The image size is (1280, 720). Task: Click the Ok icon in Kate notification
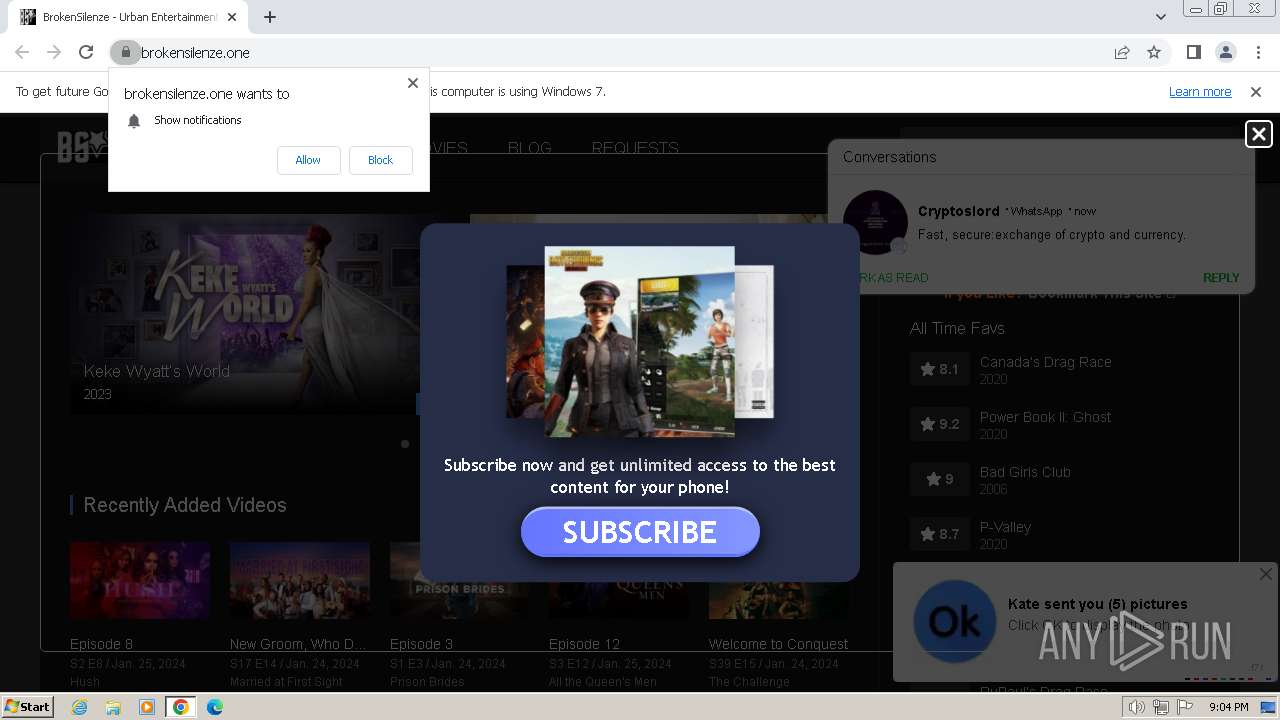pyautogui.click(x=954, y=621)
